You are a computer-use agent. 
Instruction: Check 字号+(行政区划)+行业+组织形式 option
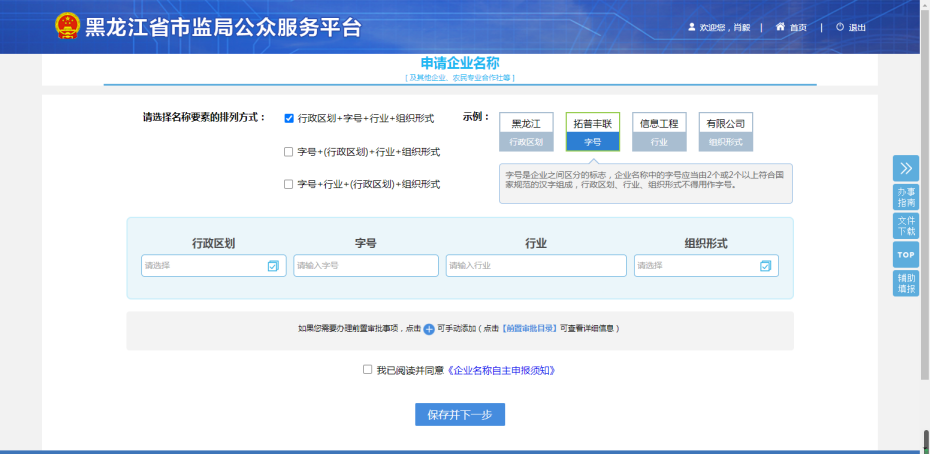coord(288,152)
